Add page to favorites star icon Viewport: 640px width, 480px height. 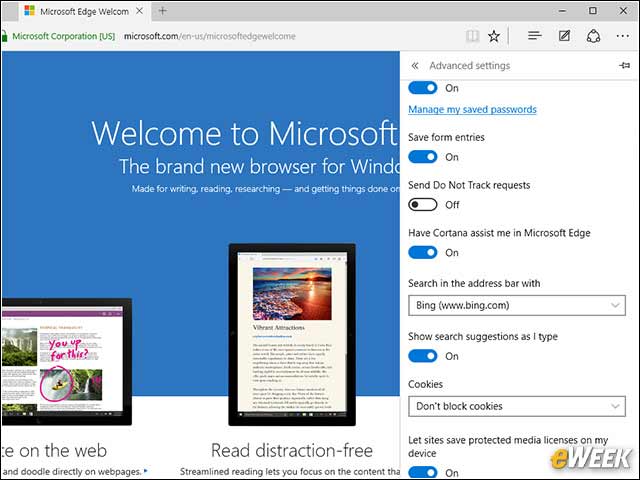(494, 36)
